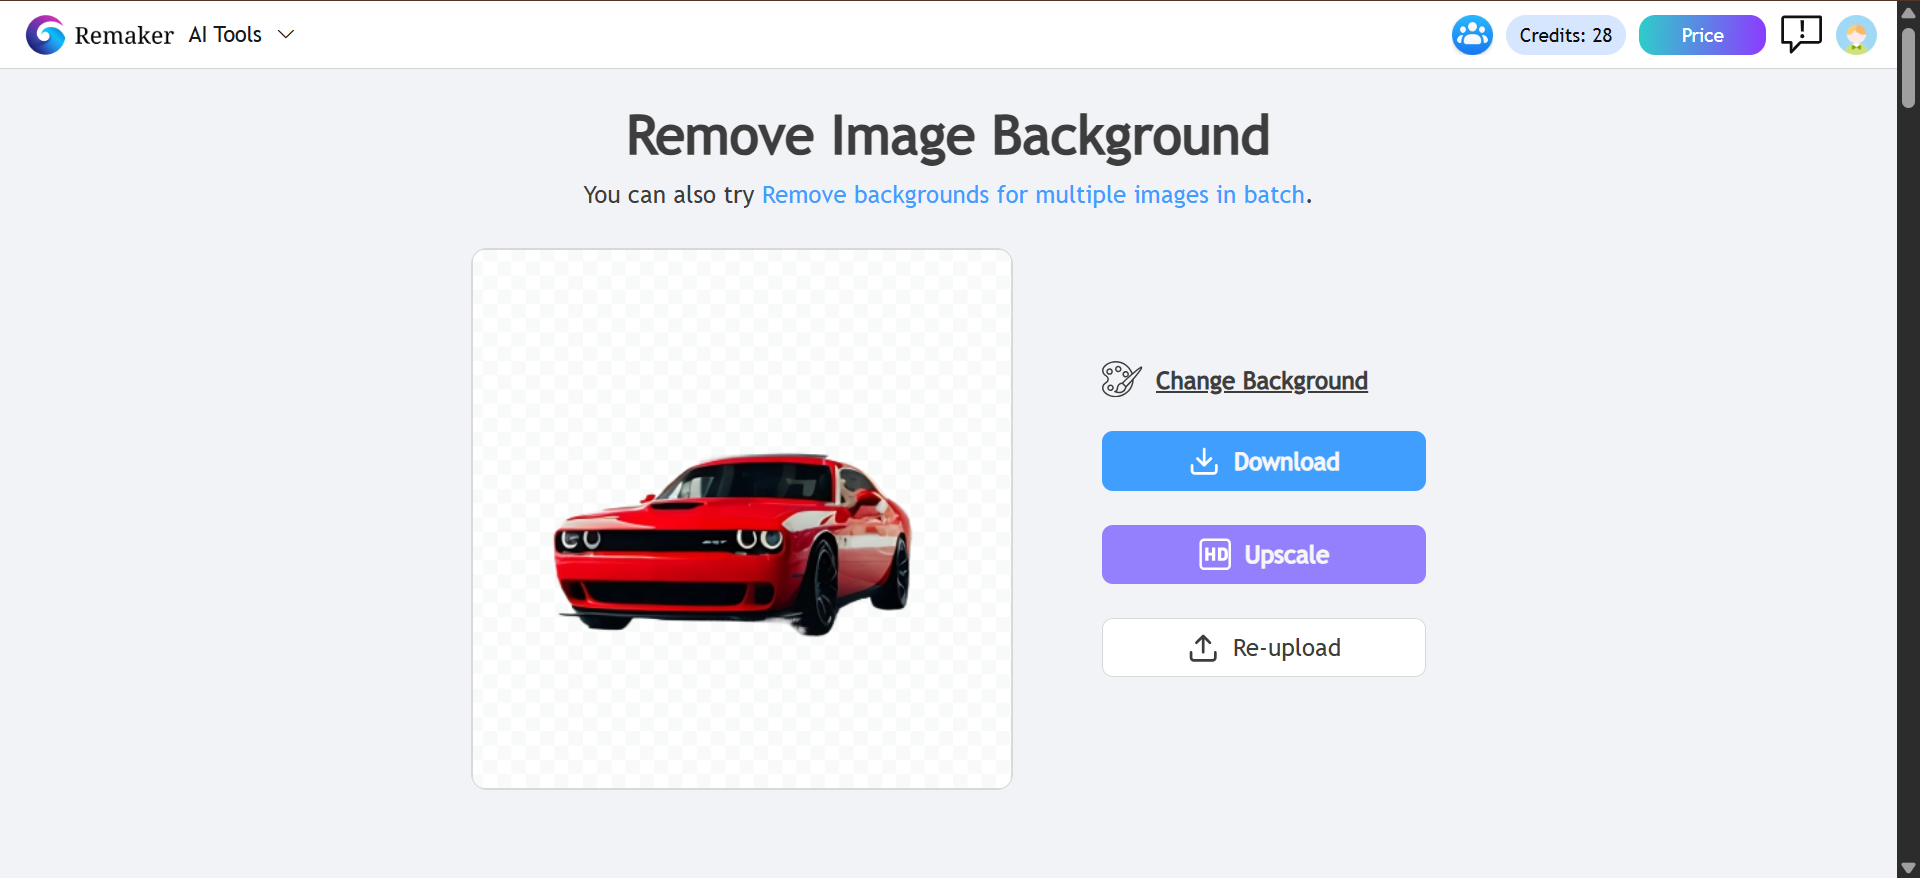Open the Change Background link

[x=1261, y=381]
